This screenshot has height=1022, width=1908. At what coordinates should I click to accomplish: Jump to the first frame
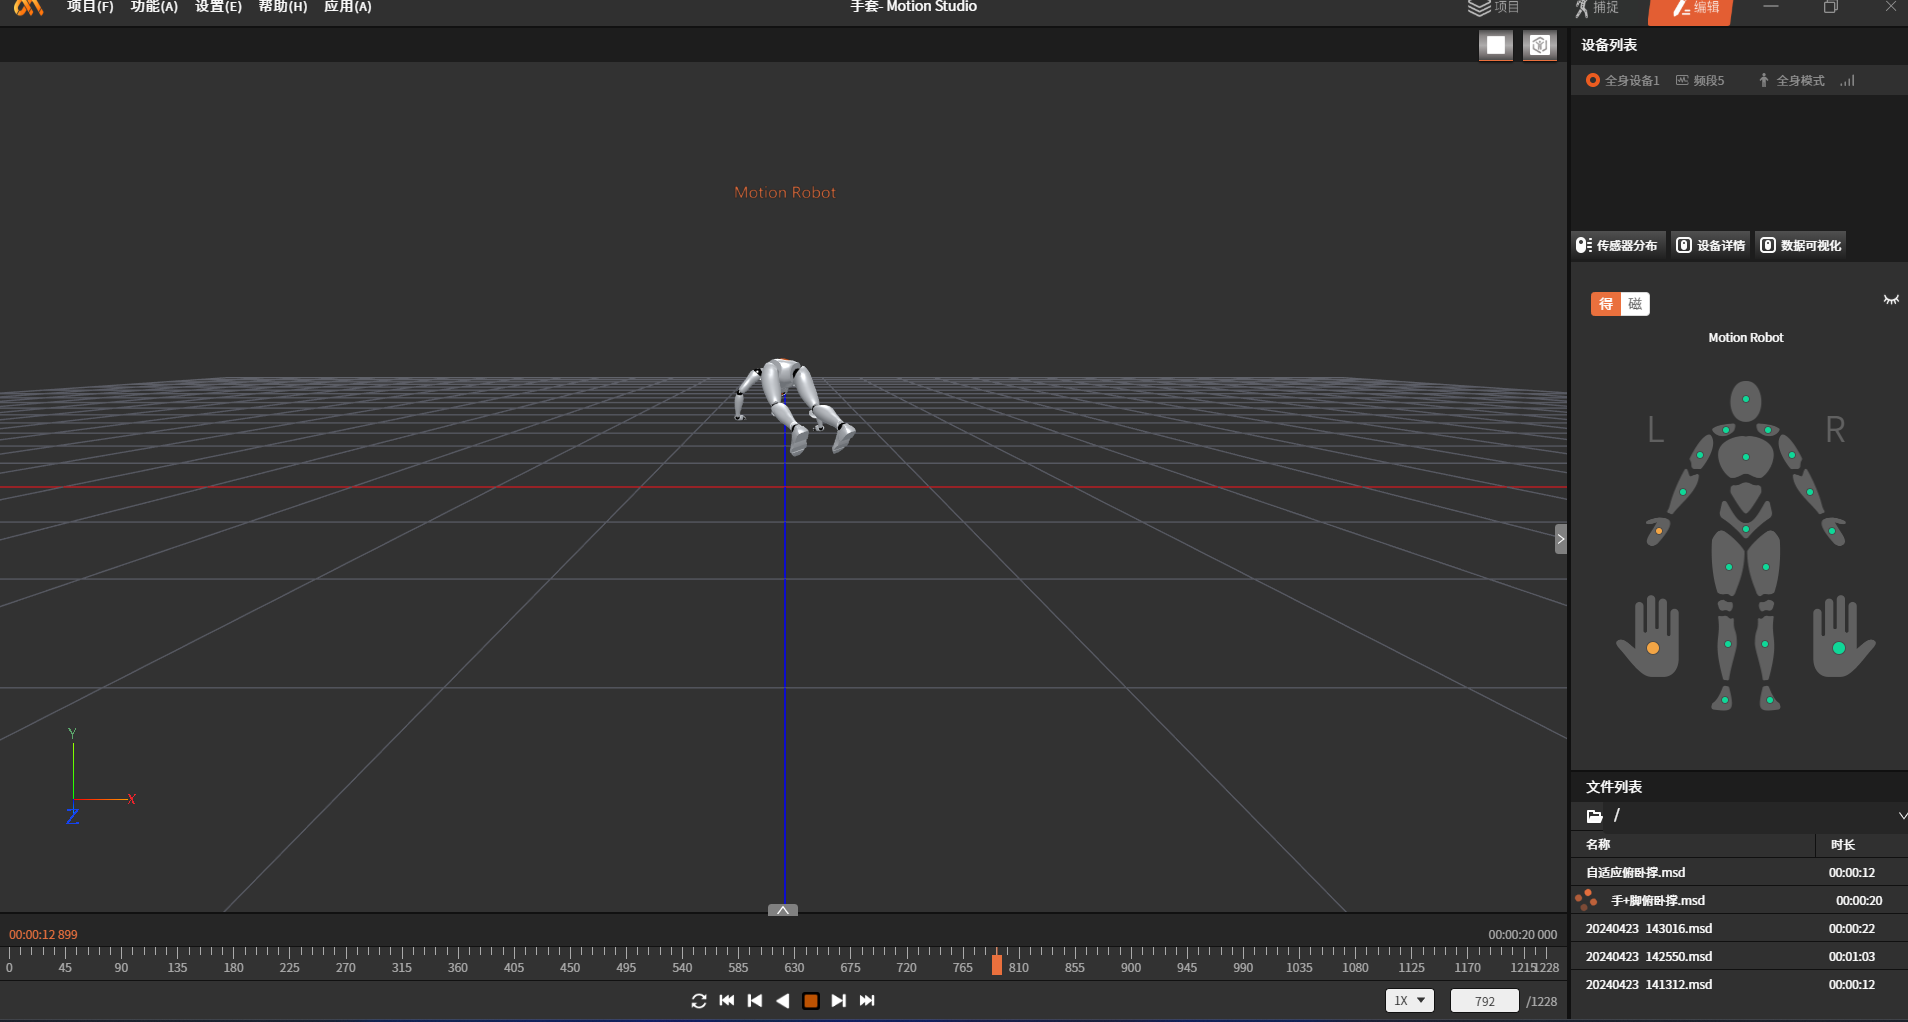point(727,1001)
